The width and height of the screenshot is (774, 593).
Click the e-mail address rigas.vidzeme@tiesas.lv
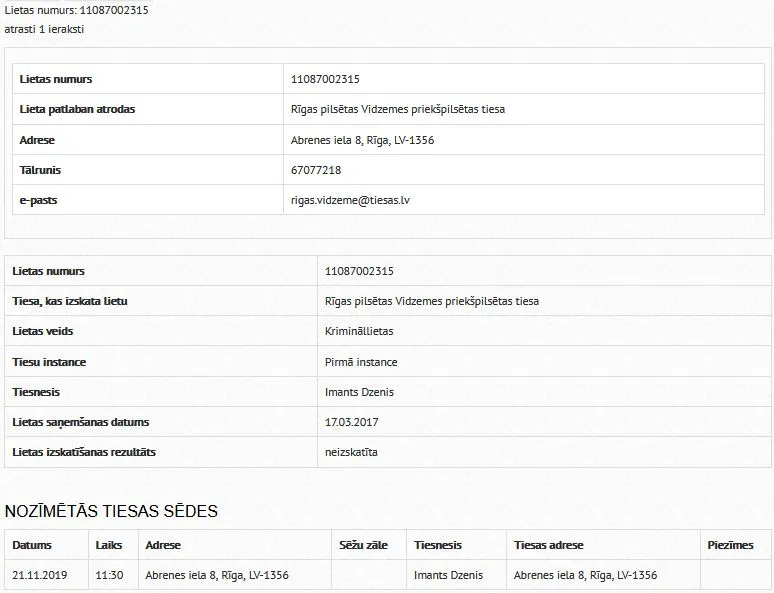tap(350, 200)
